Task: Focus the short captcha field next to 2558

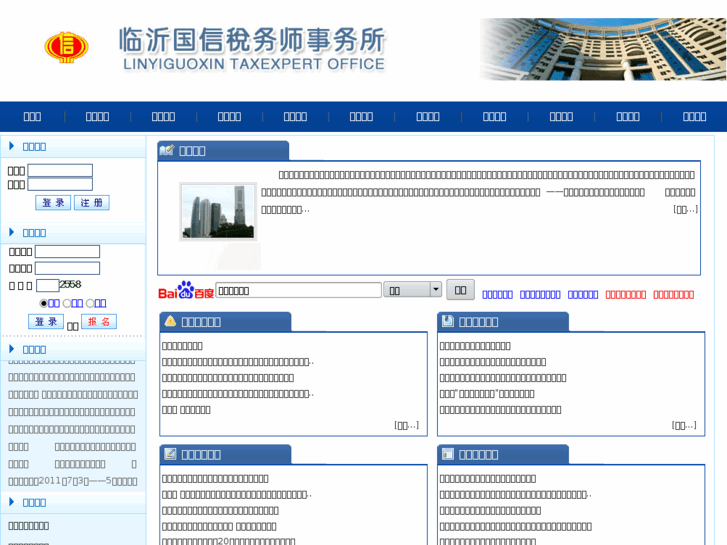Action: [x=48, y=285]
